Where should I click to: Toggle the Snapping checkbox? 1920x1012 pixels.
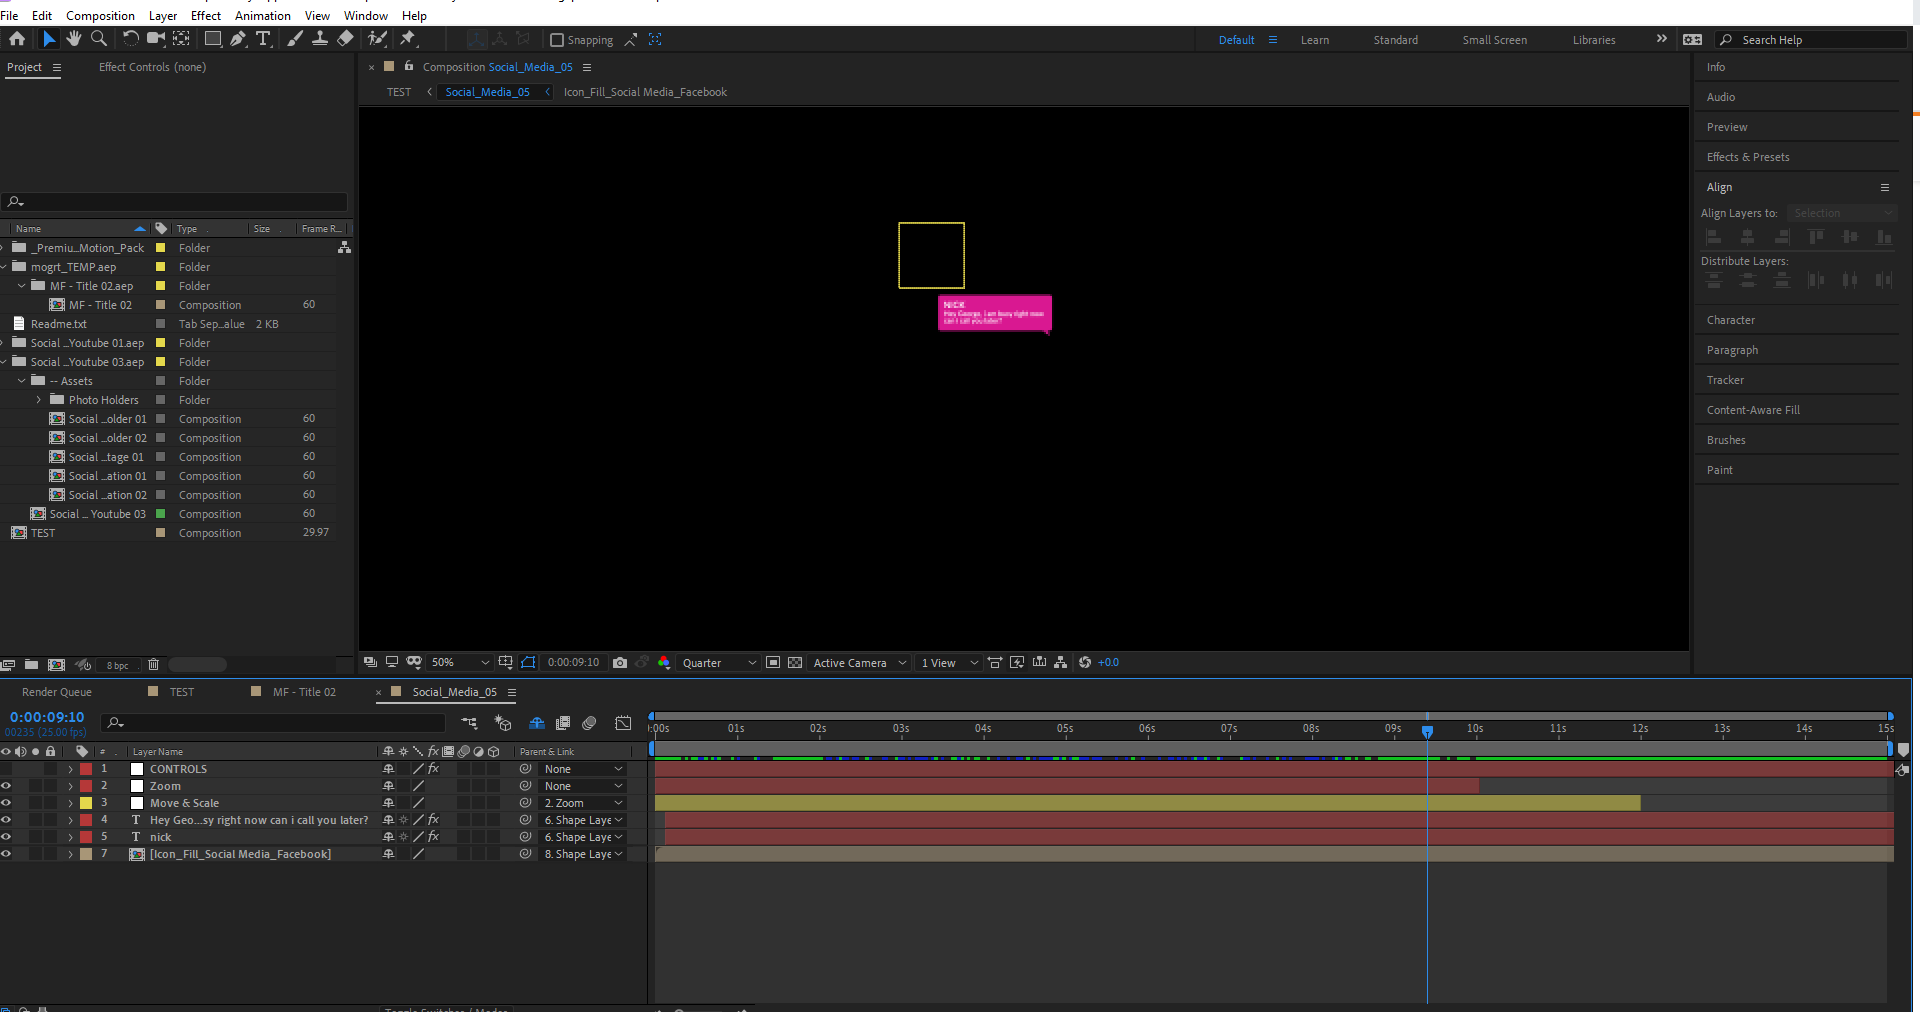557,40
